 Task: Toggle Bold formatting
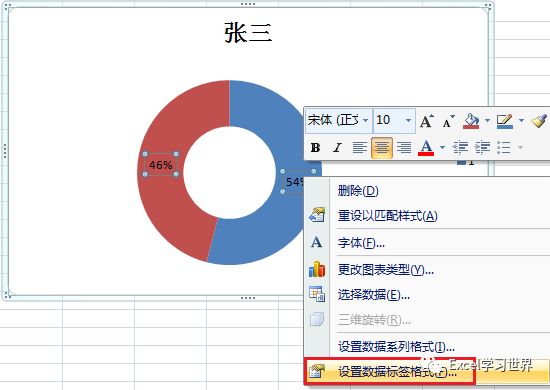tap(315, 148)
